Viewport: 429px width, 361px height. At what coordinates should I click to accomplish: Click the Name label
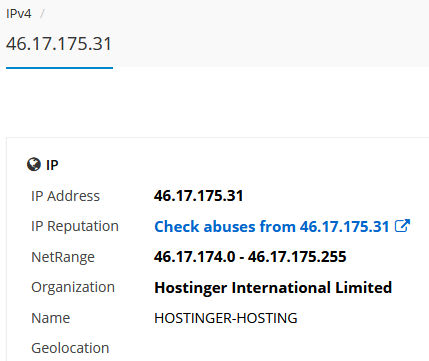(x=50, y=318)
